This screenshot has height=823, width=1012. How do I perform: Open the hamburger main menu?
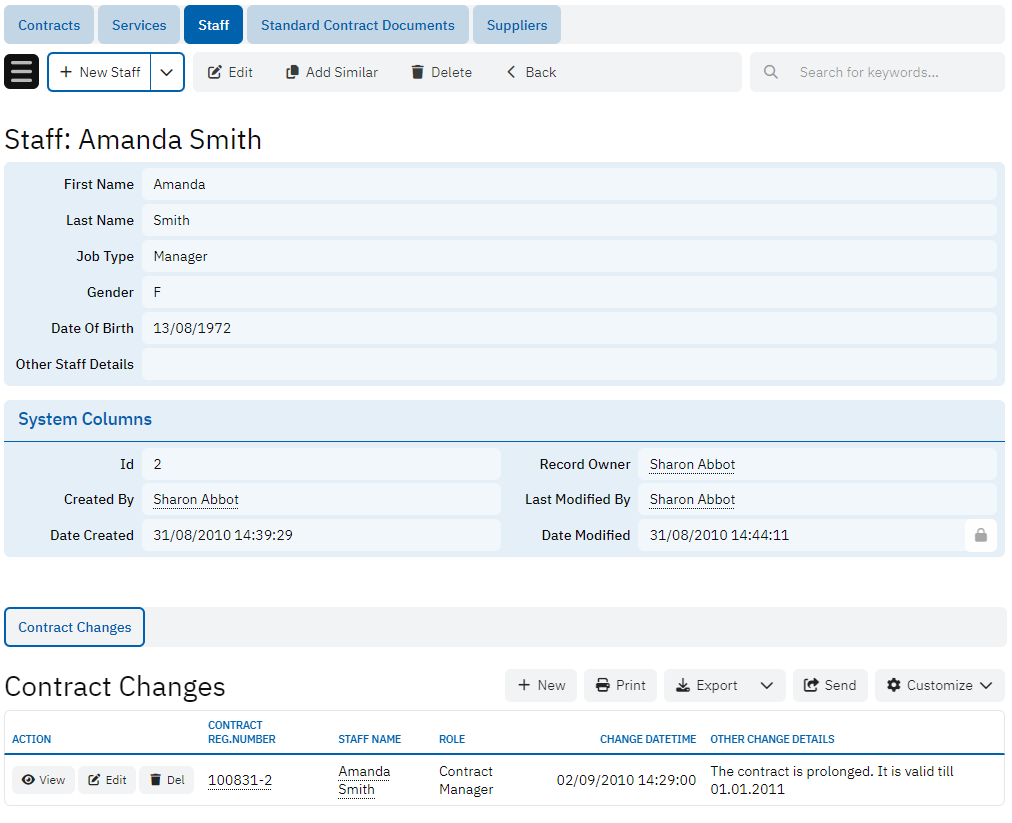tap(21, 72)
